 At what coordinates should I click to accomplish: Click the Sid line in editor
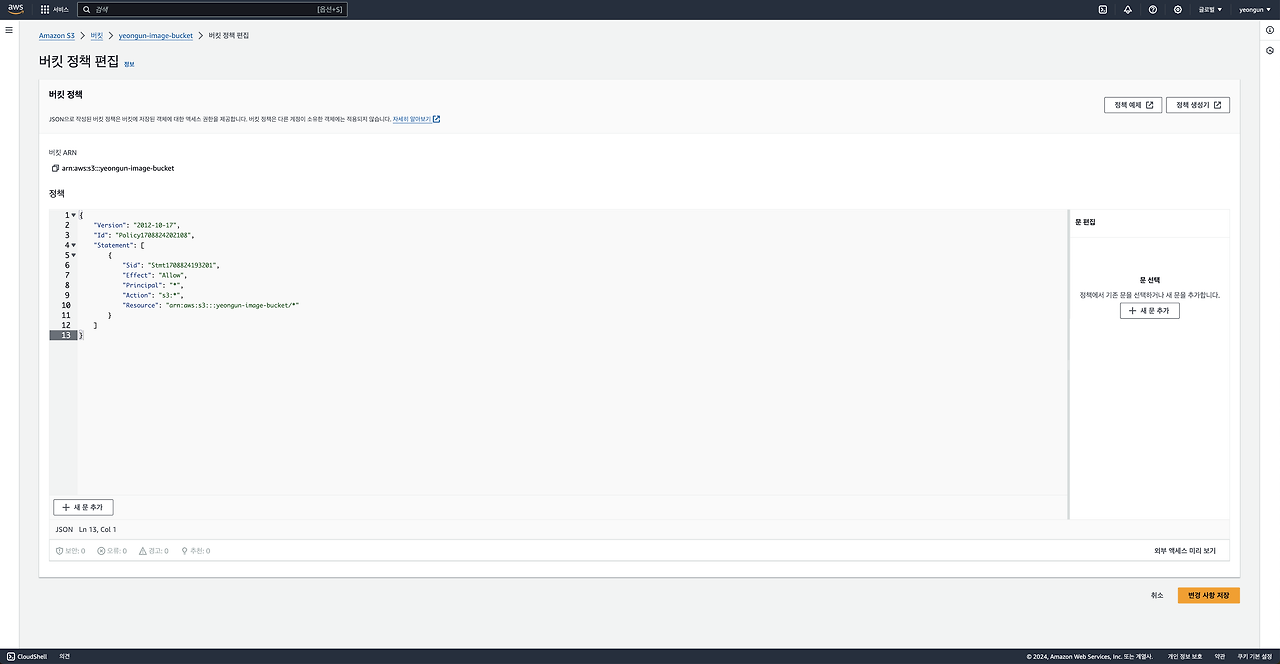click(171, 265)
